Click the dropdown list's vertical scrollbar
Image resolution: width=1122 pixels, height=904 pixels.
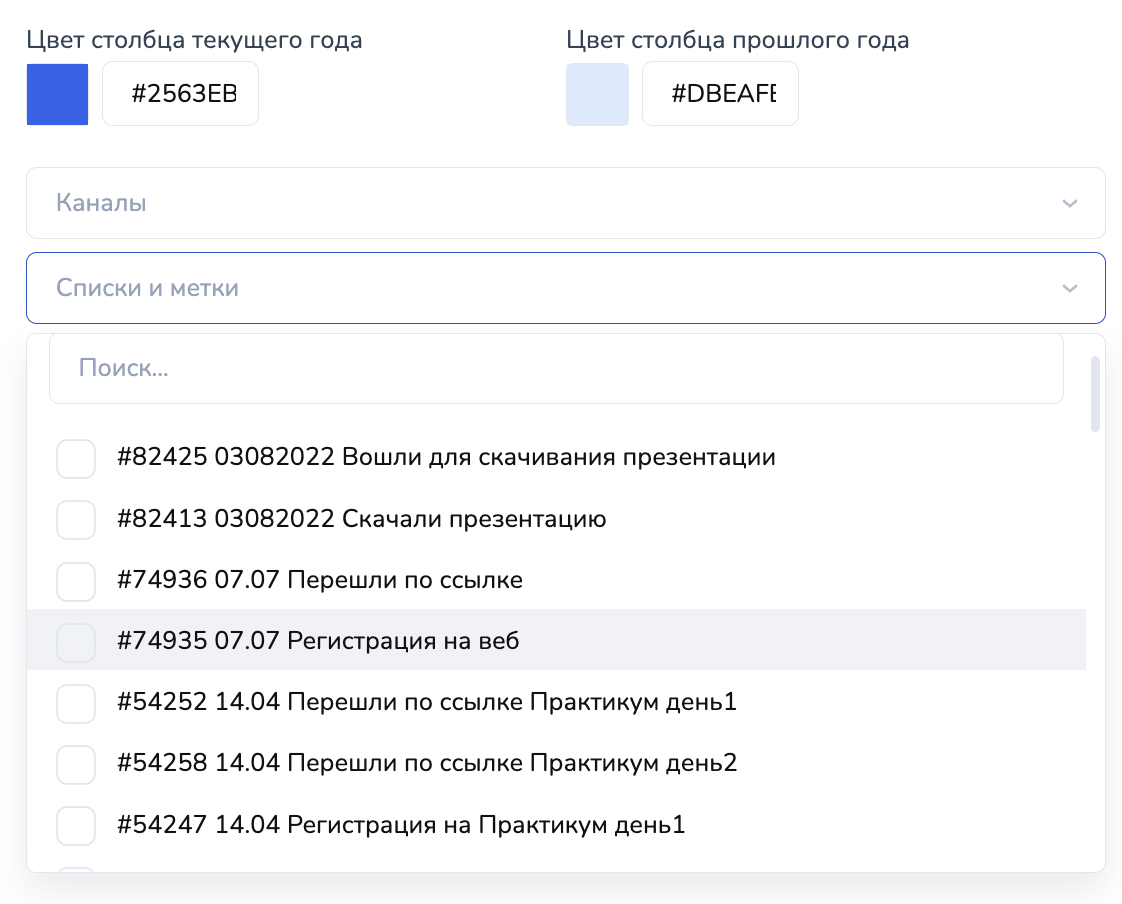tap(1095, 394)
